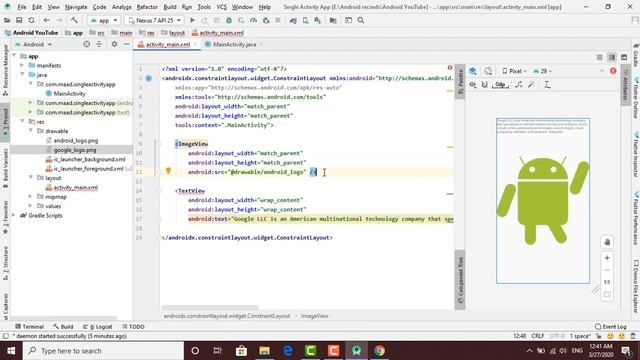Collapse the drawable folder

tap(31, 131)
